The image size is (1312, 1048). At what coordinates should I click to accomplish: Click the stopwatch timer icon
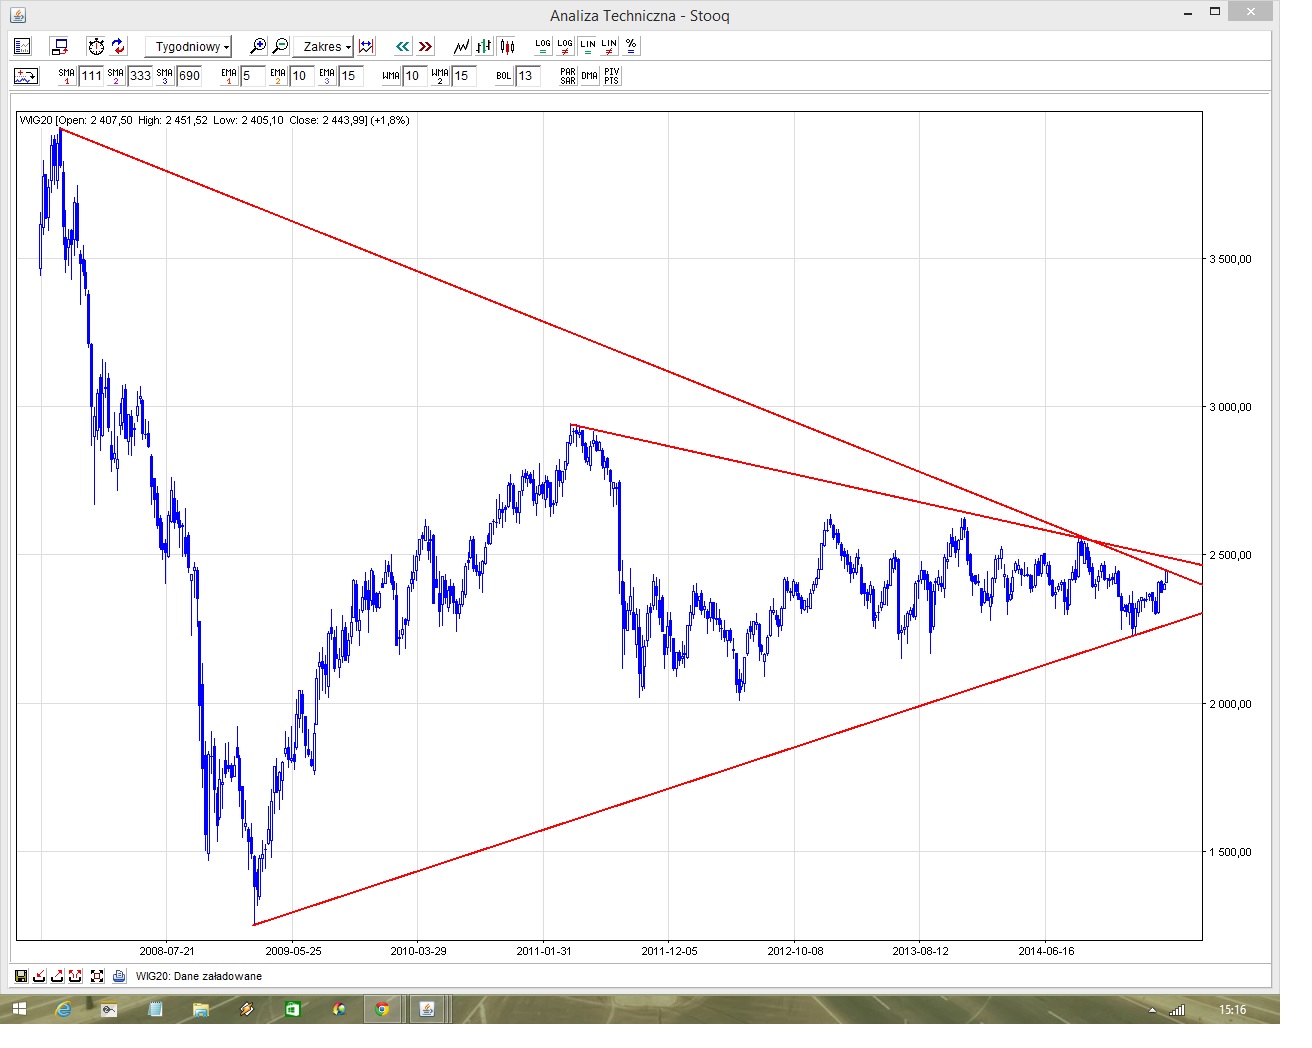click(x=96, y=46)
